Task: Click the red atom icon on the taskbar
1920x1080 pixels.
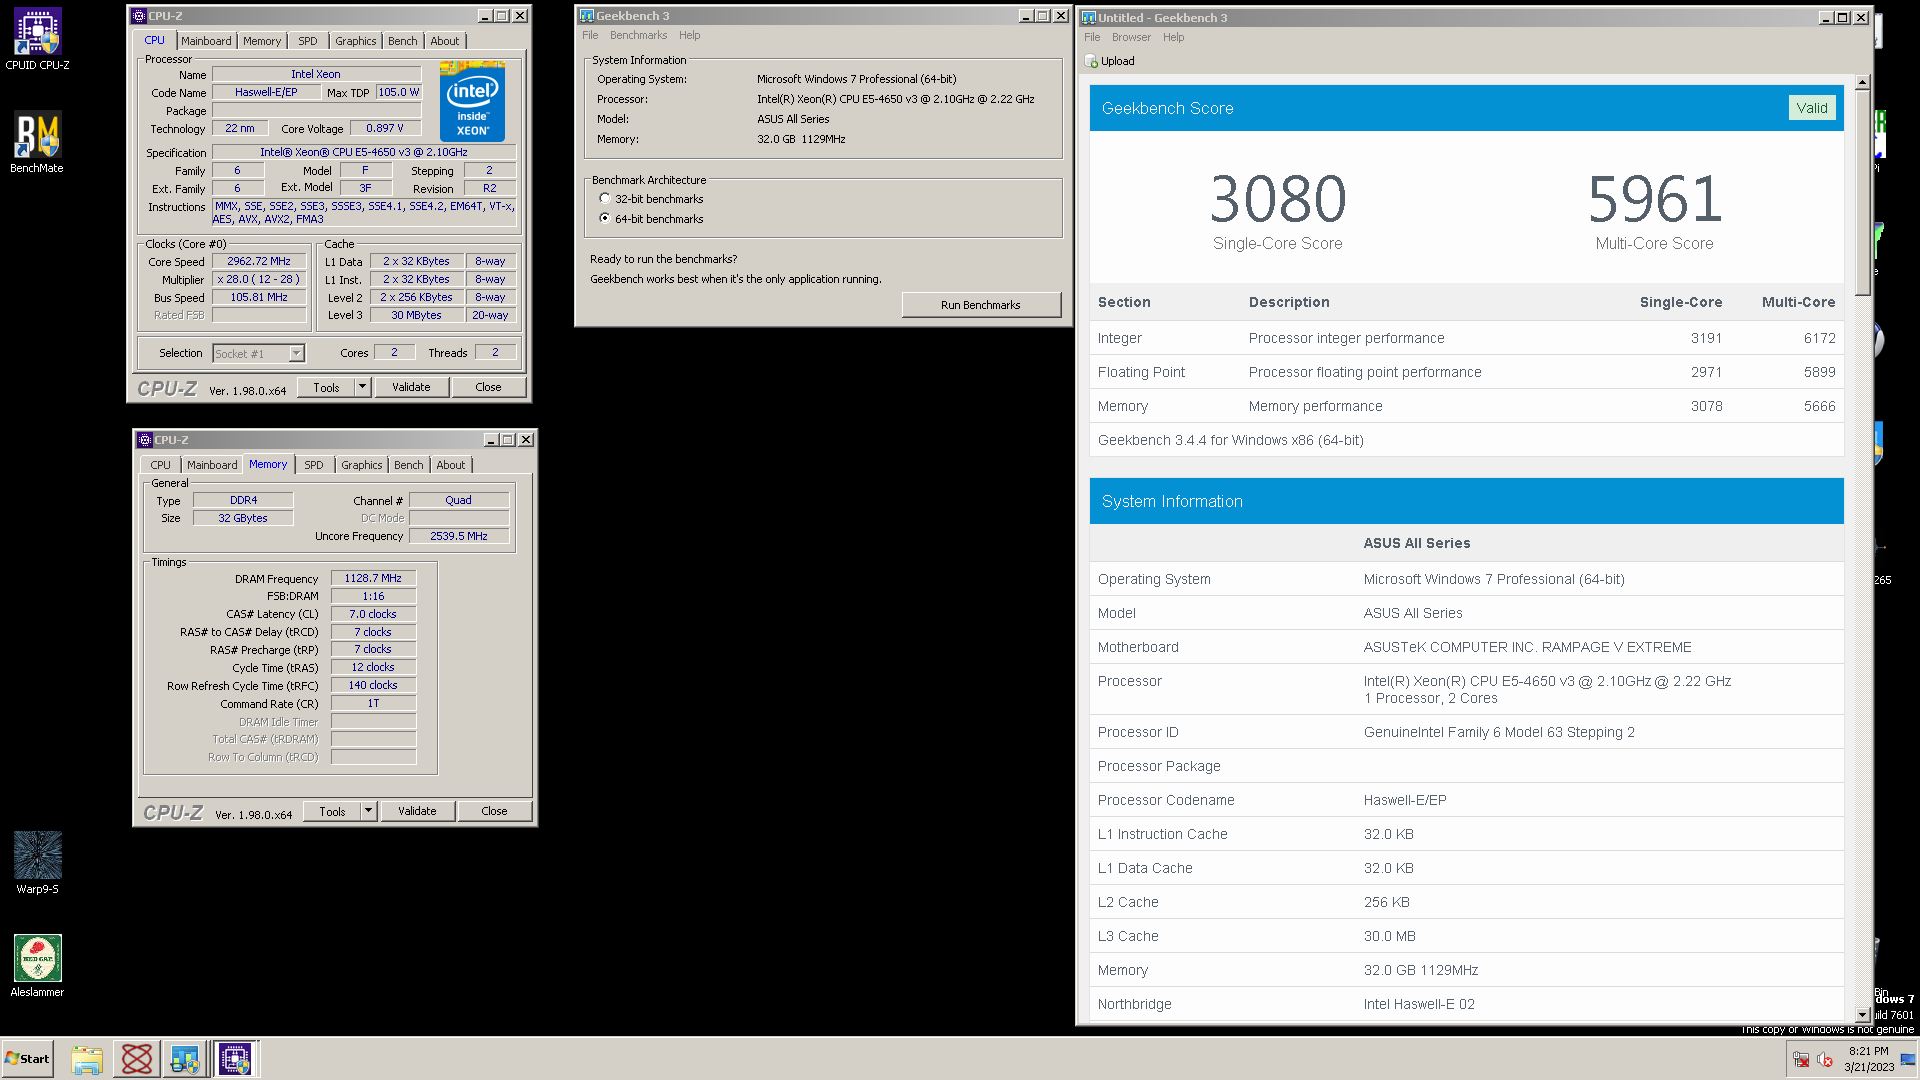Action: tap(136, 1059)
